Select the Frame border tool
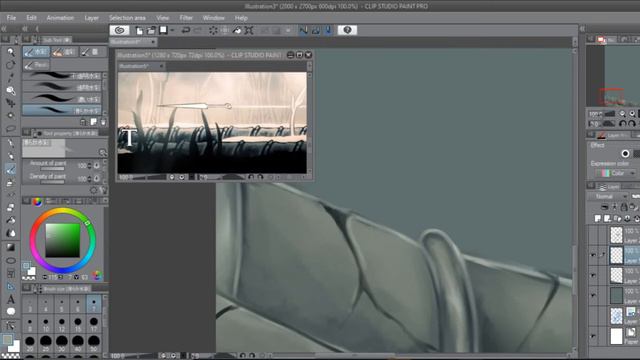Image resolution: width=640 pixels, height=360 pixels. tap(11, 273)
